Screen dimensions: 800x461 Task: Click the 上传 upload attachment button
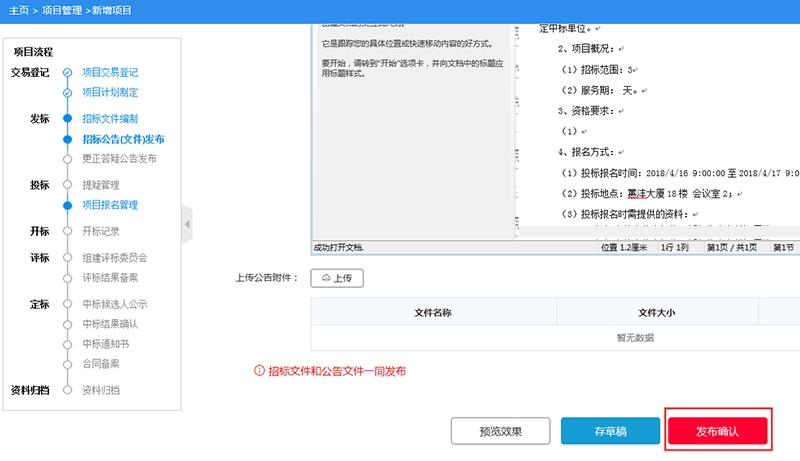coord(337,278)
